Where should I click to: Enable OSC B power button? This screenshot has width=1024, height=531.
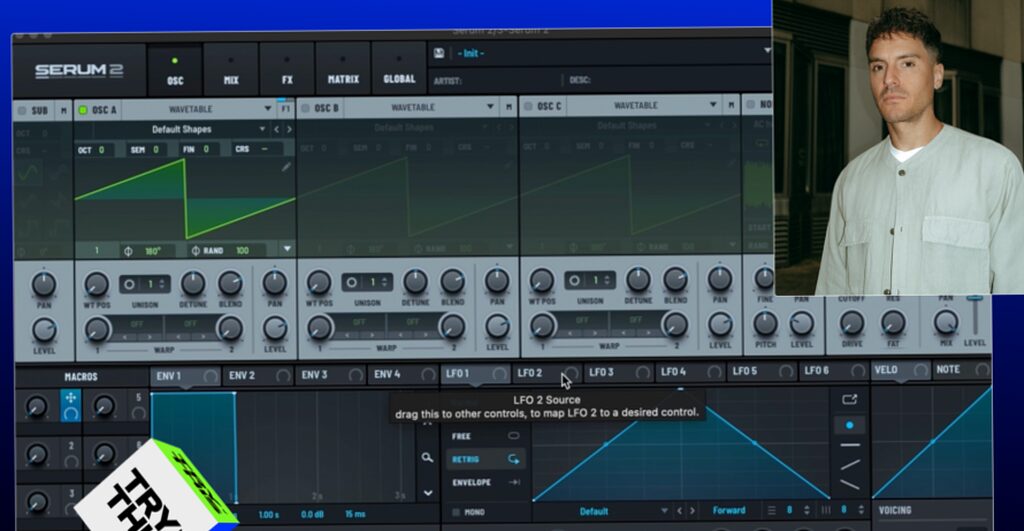tap(306, 108)
